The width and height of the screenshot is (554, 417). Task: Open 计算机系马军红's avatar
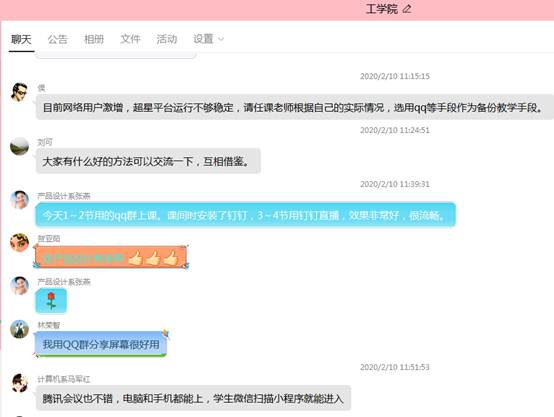[19, 383]
